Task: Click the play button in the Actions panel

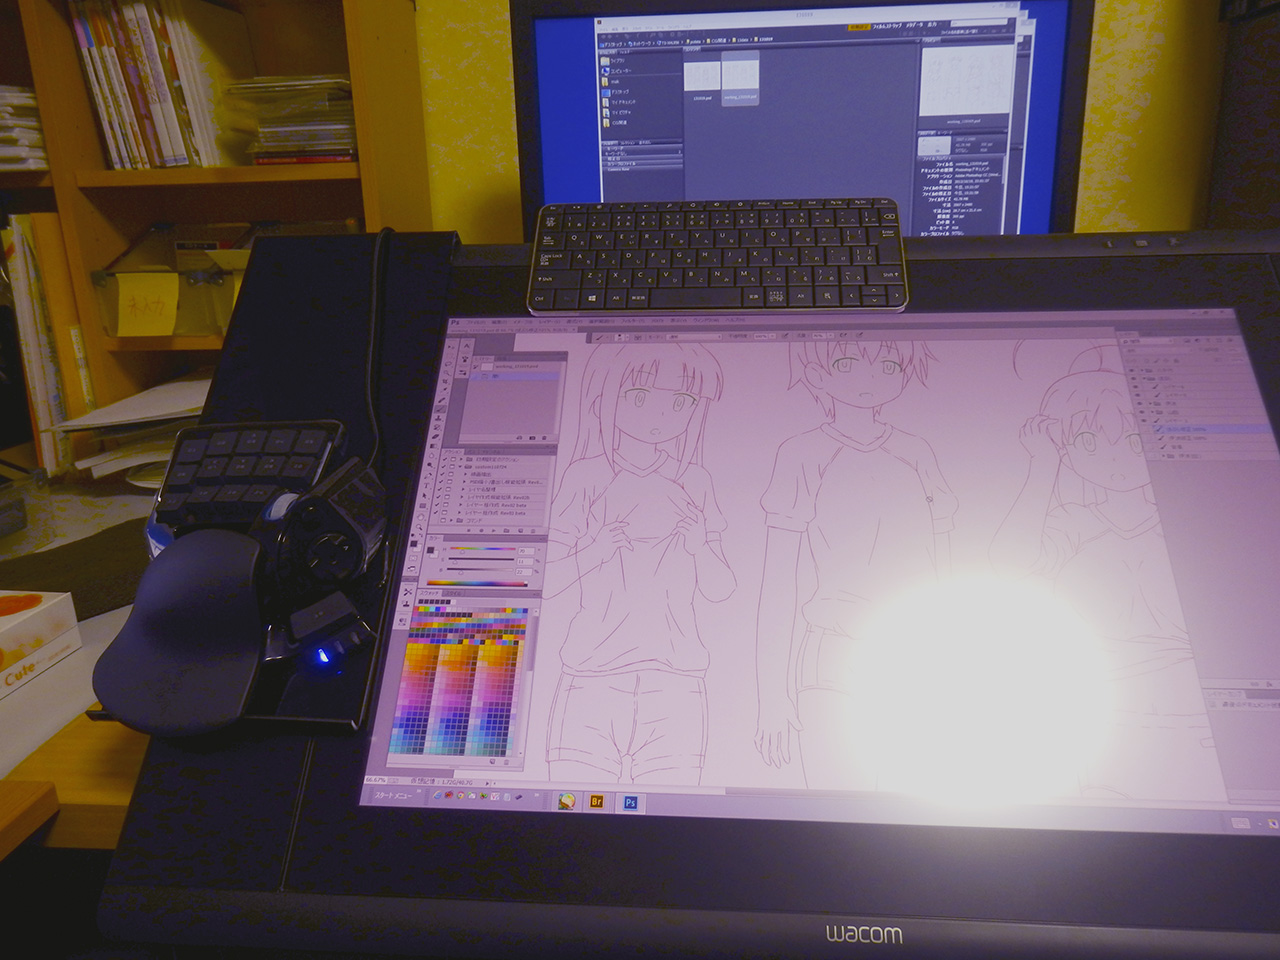Action: (494, 531)
